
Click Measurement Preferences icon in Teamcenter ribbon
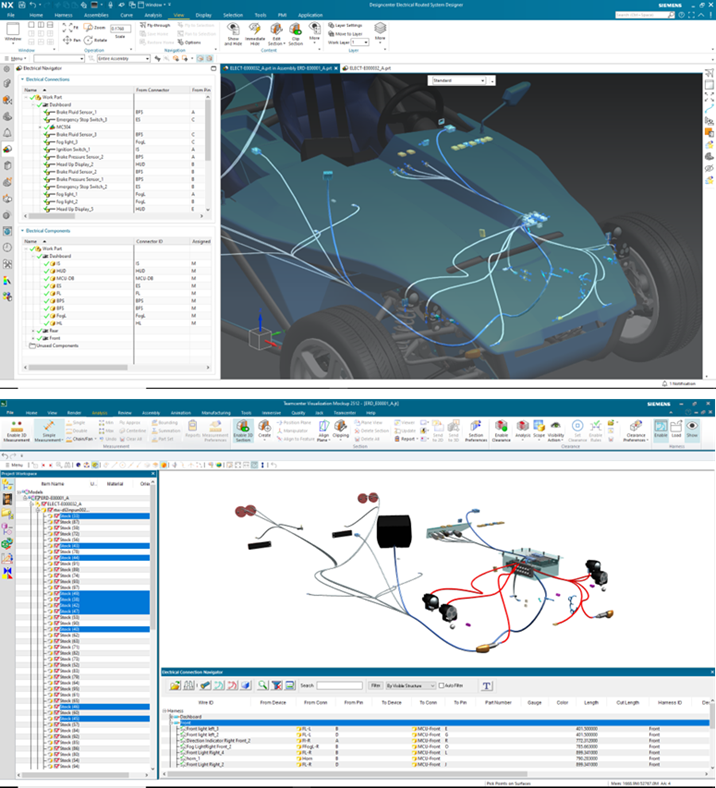pyautogui.click(x=216, y=431)
